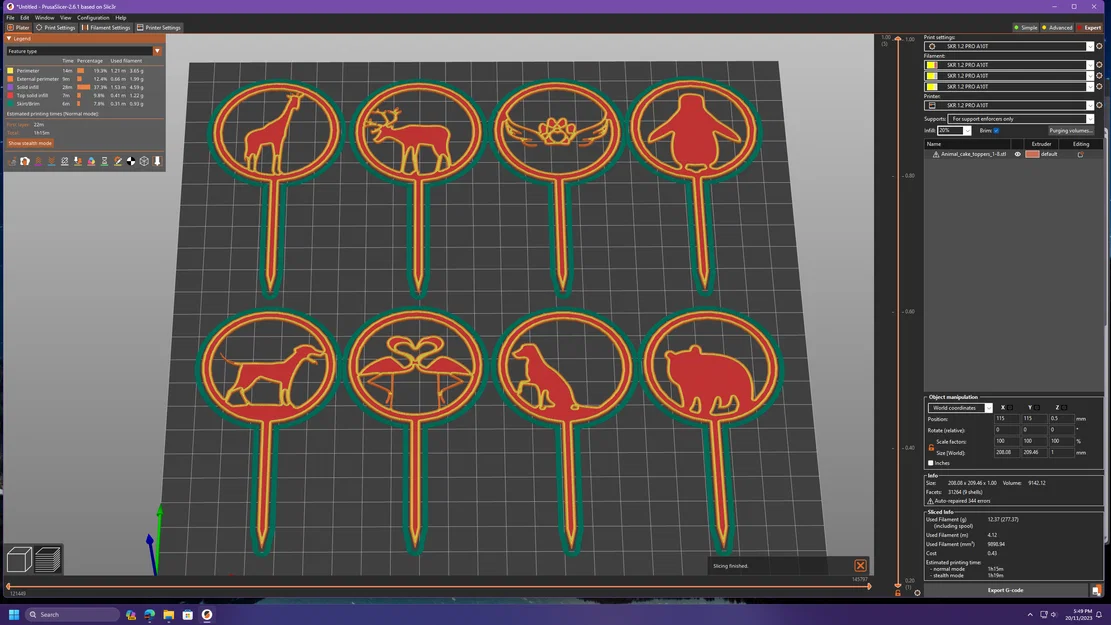
Task: Click the horizontal moves slider right thumb
Action: (x=869, y=586)
